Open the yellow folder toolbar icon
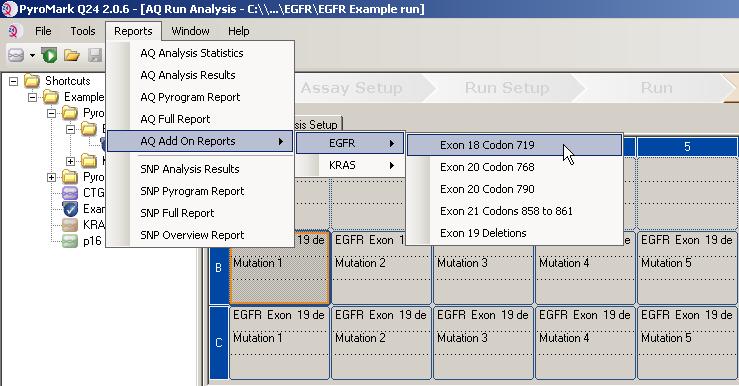This screenshot has height=386, width=739. point(72,56)
